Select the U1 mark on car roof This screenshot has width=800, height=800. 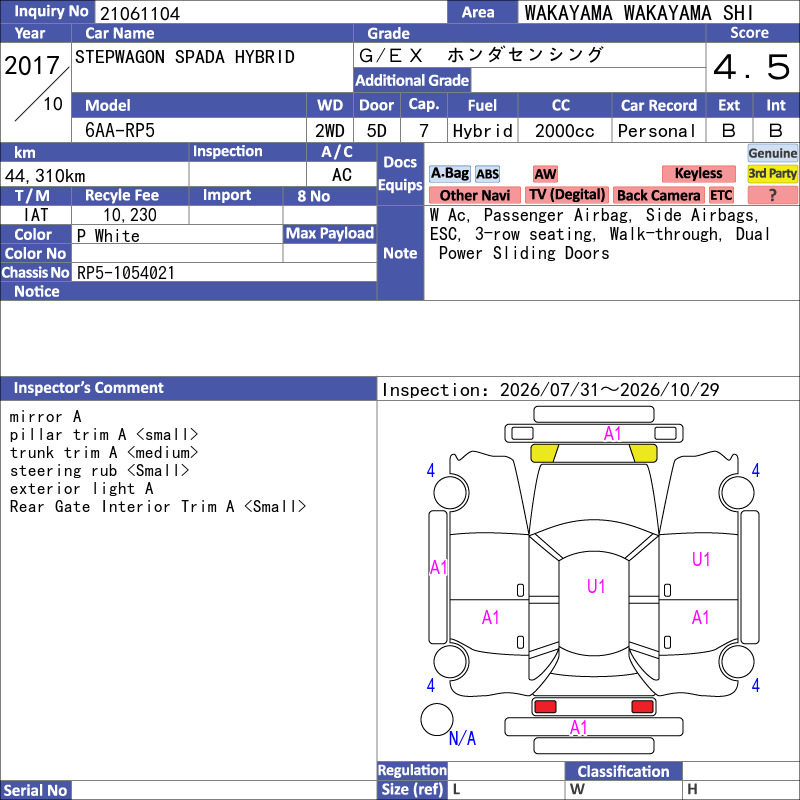596,586
